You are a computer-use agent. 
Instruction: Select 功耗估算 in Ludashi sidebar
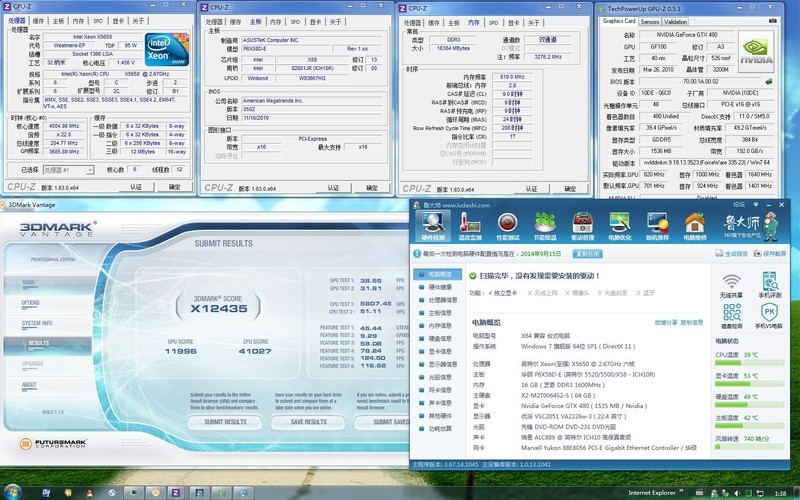pyautogui.click(x=439, y=429)
